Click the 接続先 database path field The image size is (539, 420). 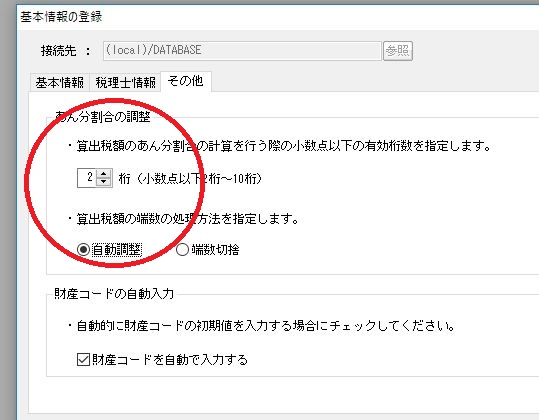tap(242, 51)
